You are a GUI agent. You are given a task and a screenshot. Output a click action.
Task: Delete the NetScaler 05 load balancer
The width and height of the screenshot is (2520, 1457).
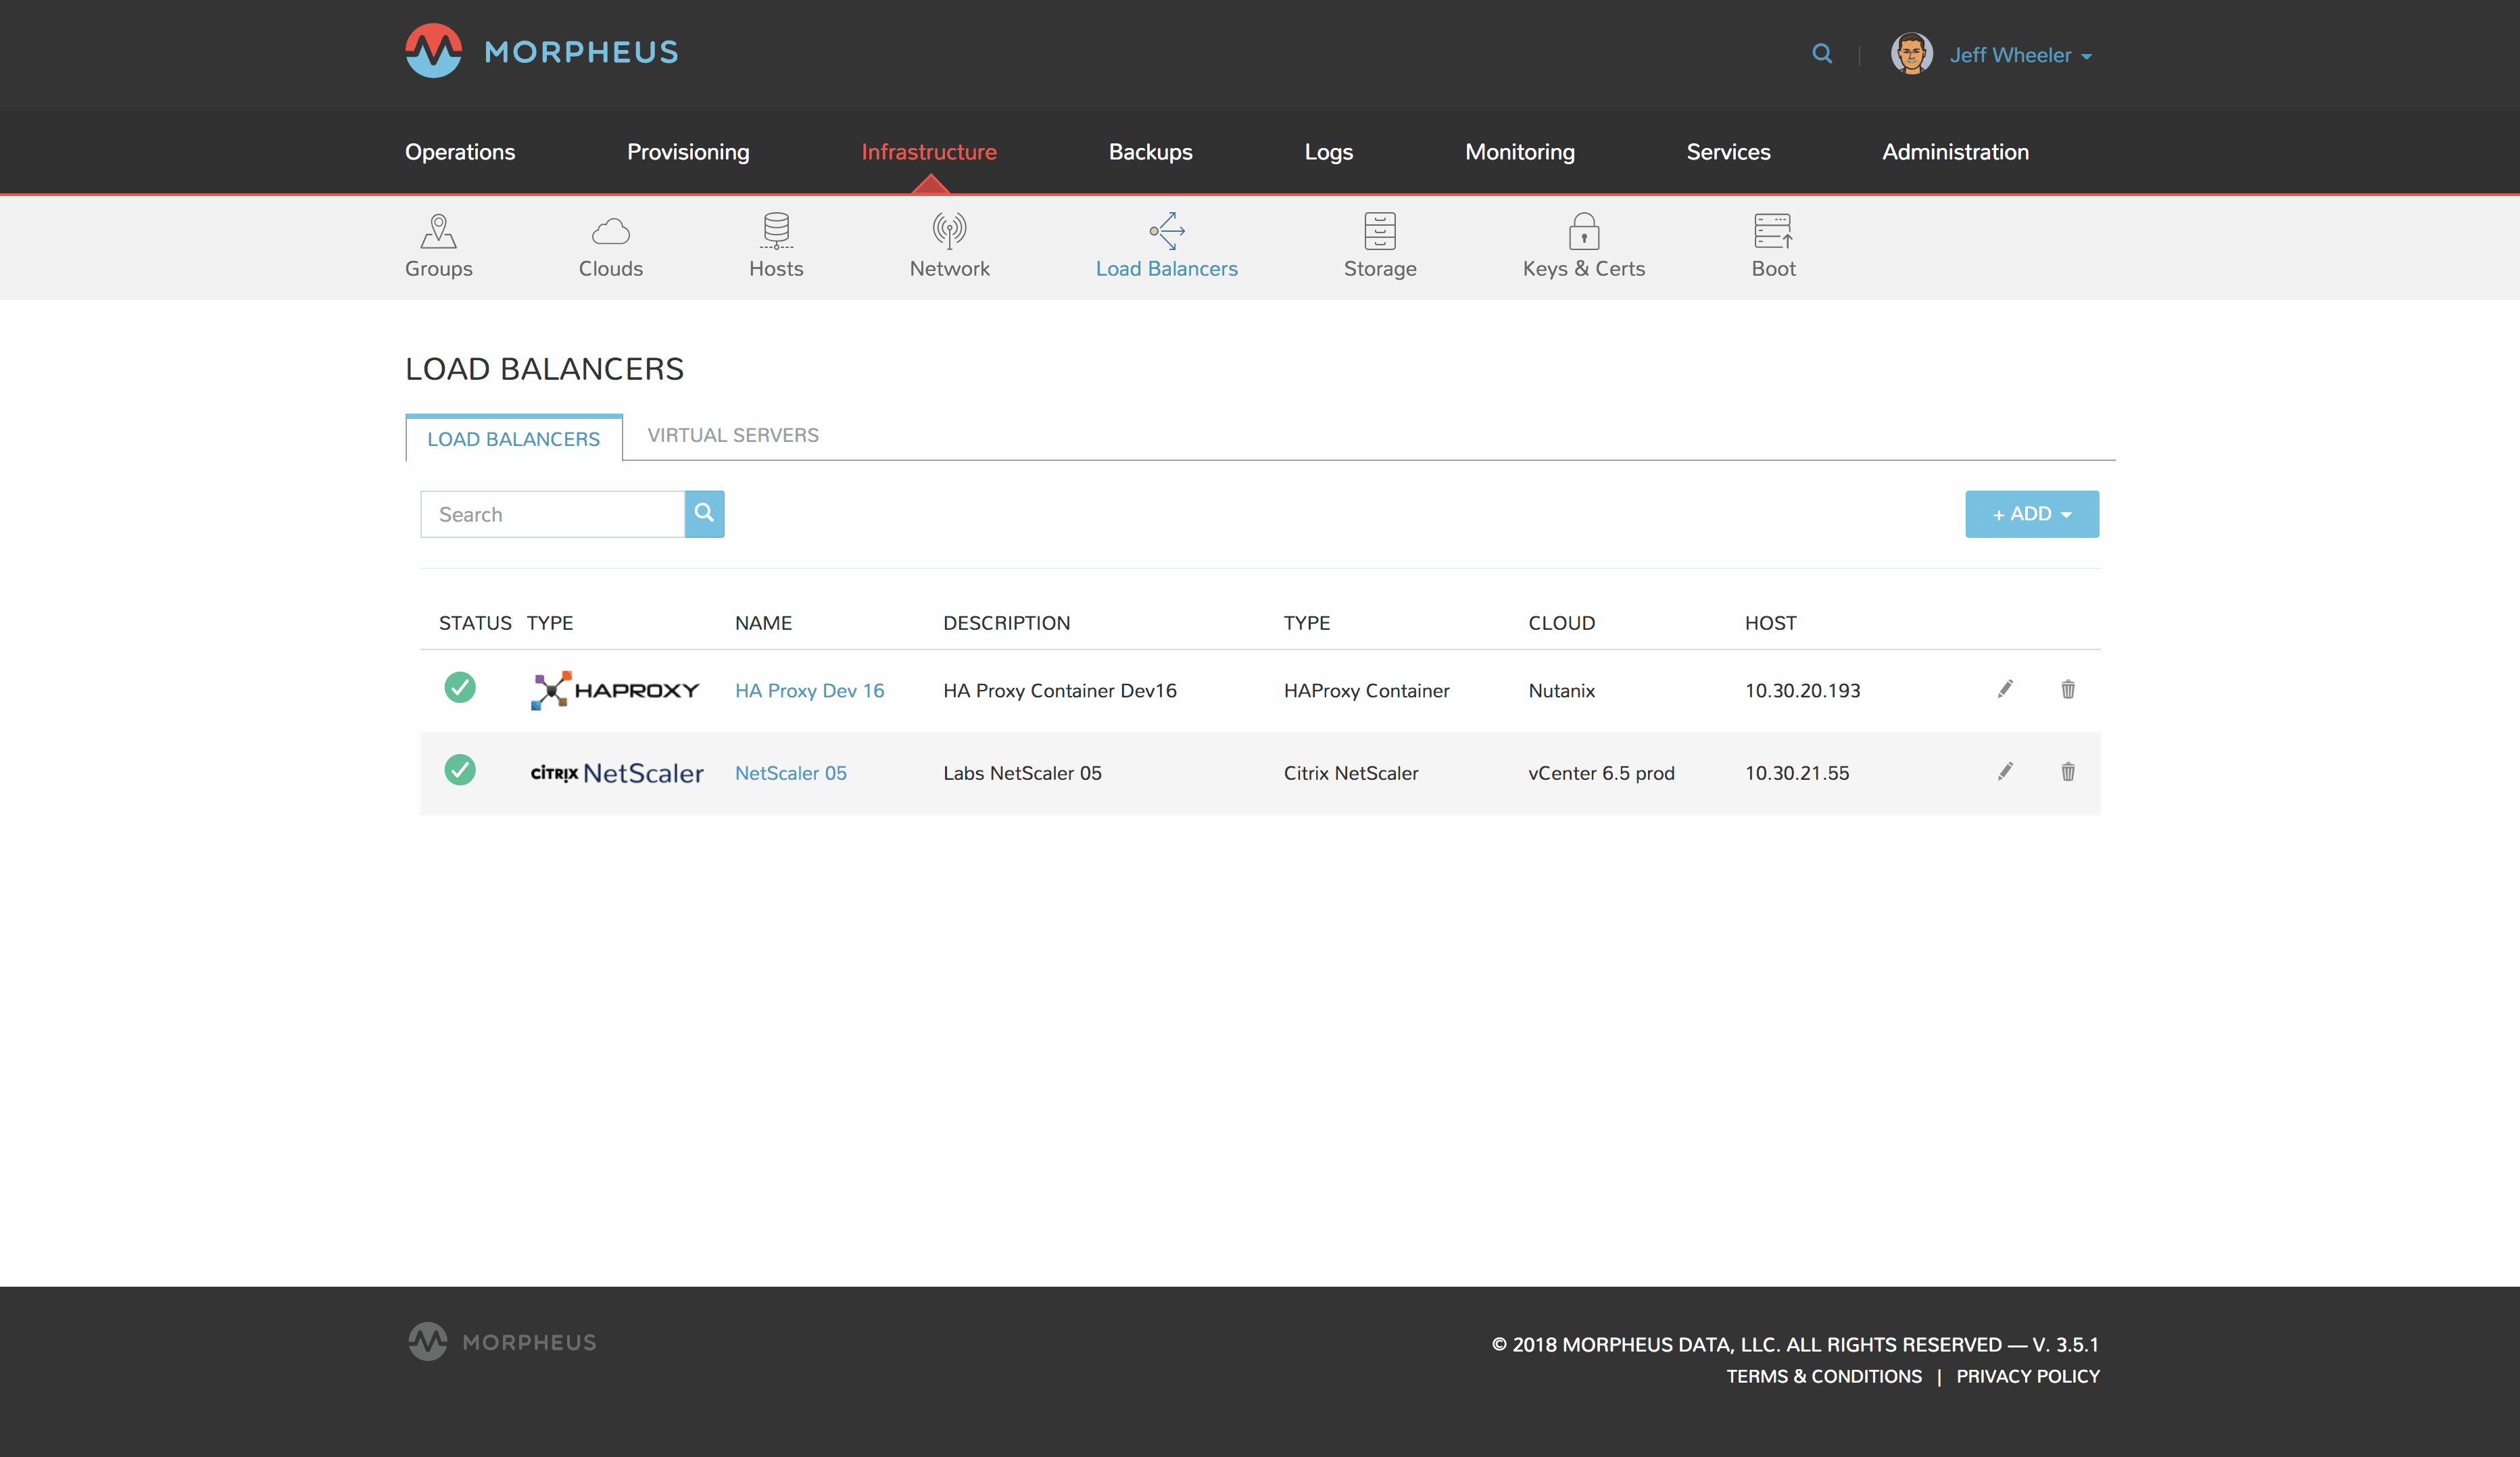(x=2068, y=772)
